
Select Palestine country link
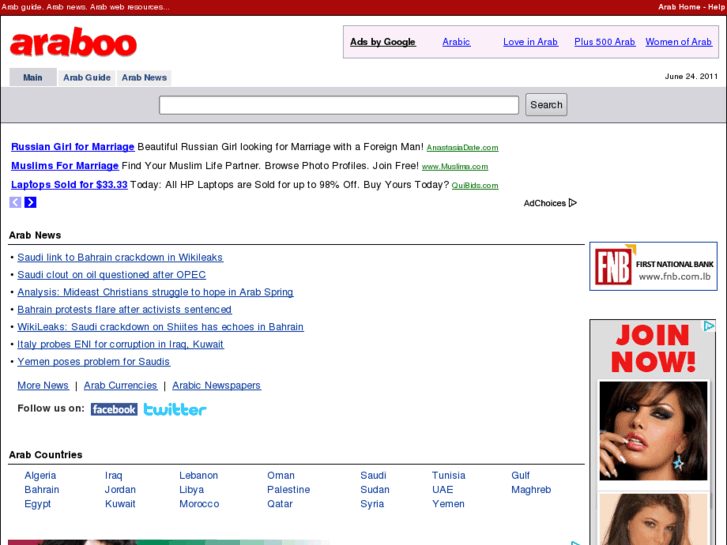pos(288,490)
